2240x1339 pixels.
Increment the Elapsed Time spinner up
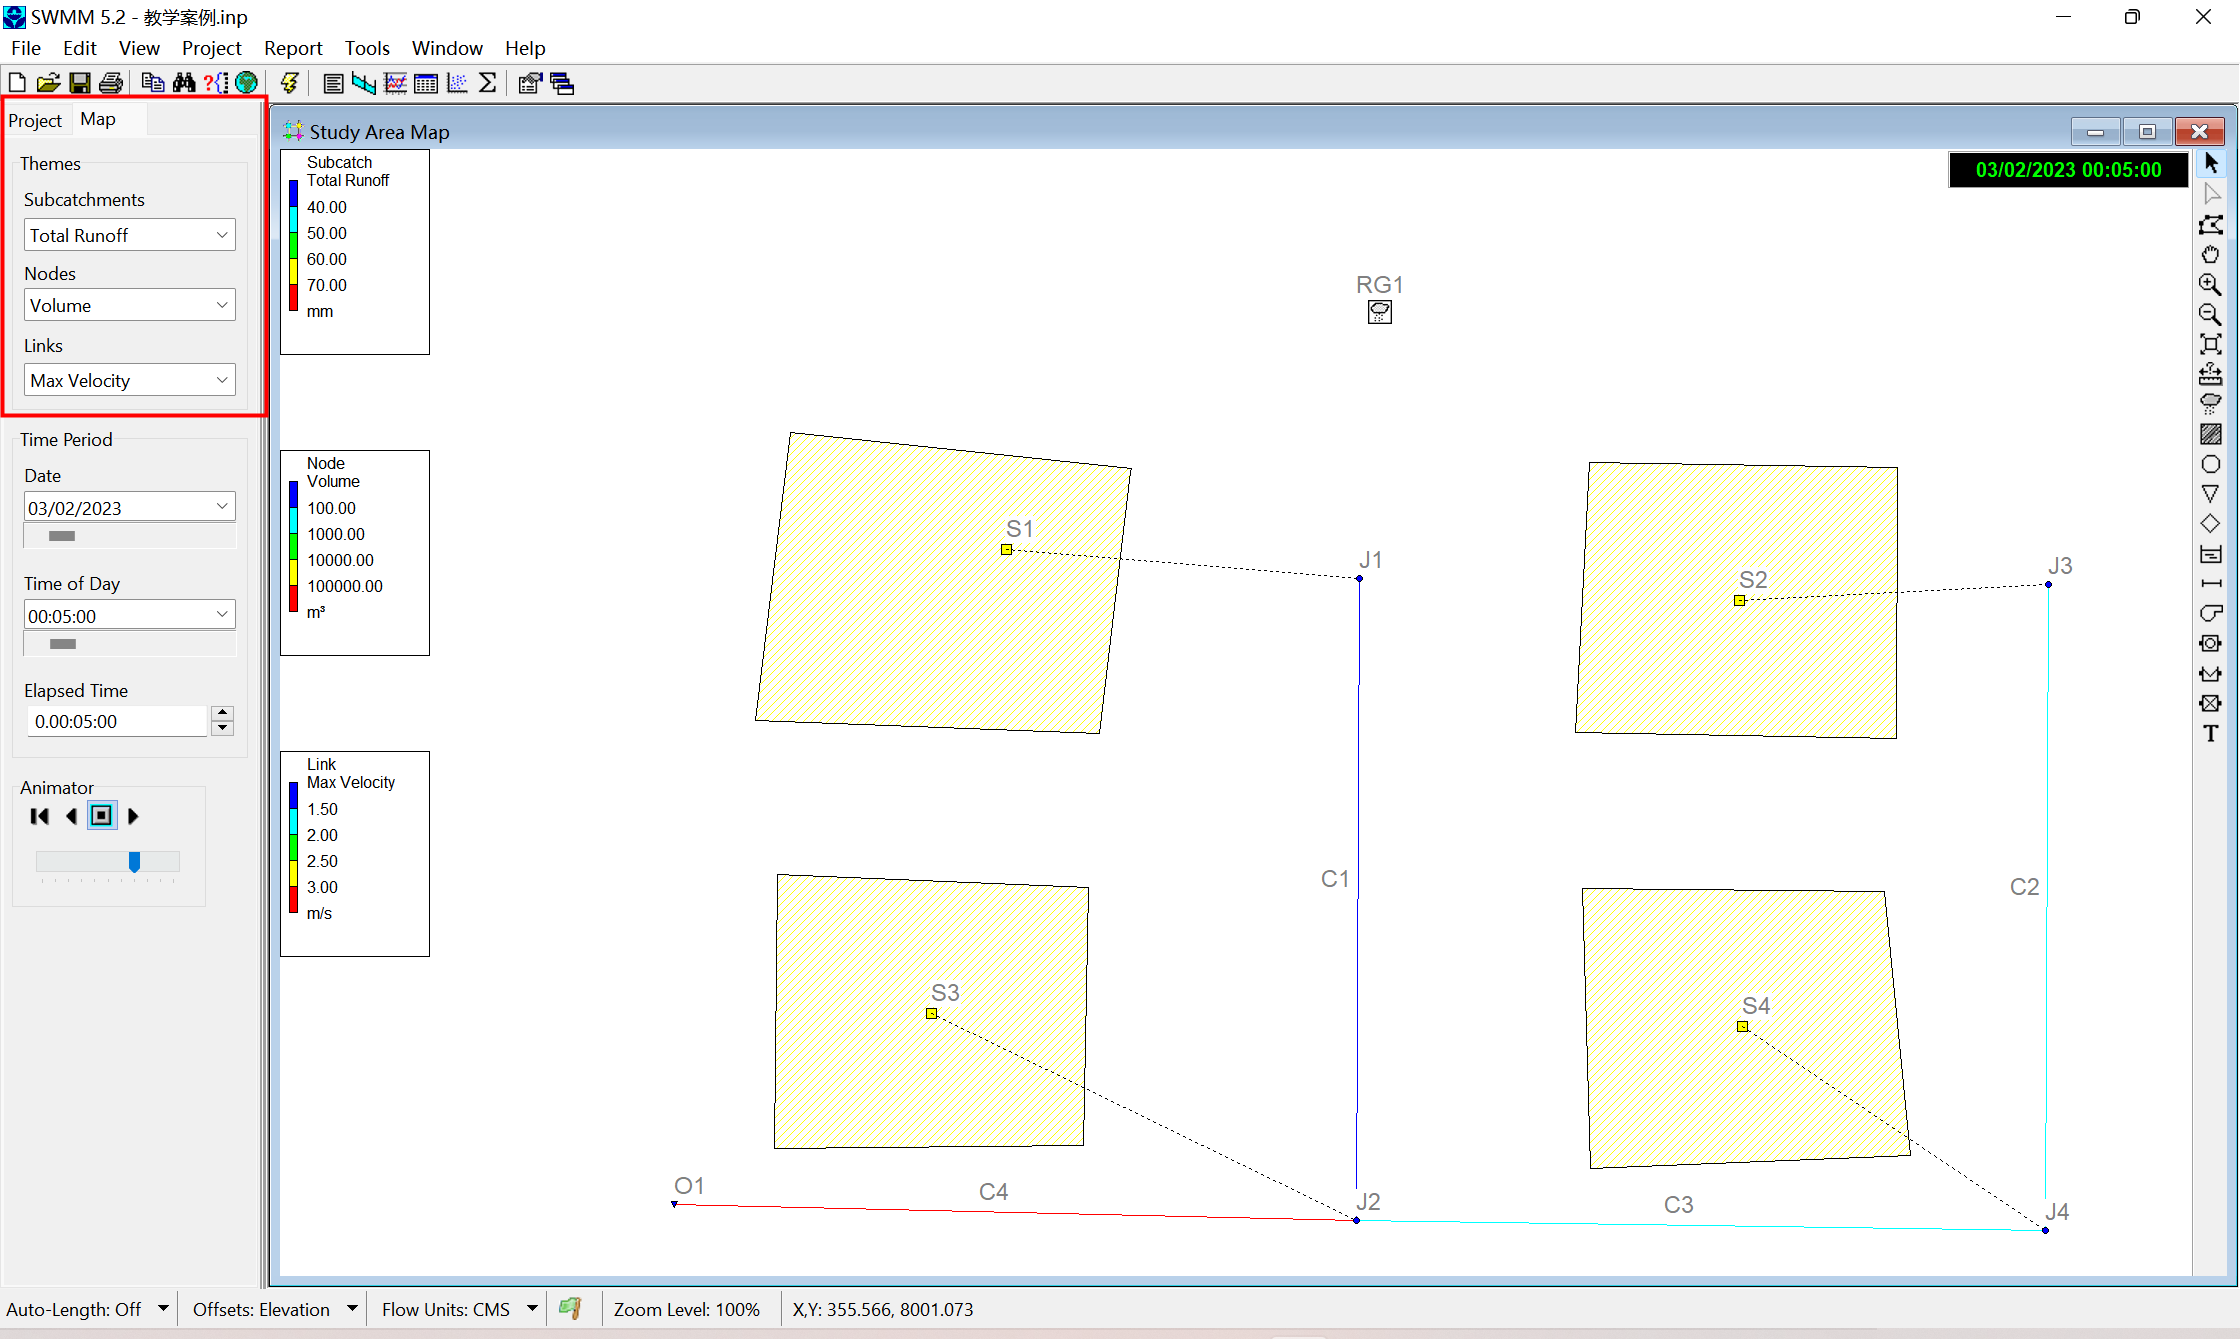(x=223, y=713)
